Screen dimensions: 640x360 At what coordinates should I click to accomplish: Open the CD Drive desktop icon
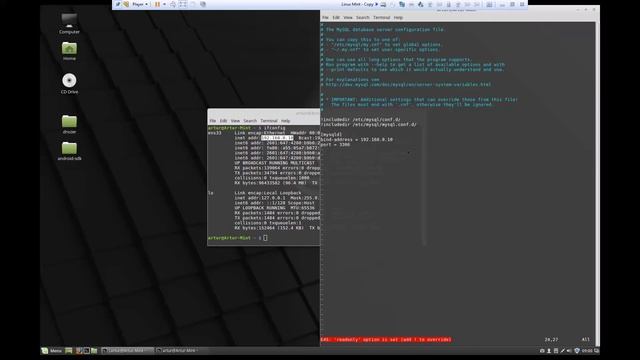tap(69, 83)
